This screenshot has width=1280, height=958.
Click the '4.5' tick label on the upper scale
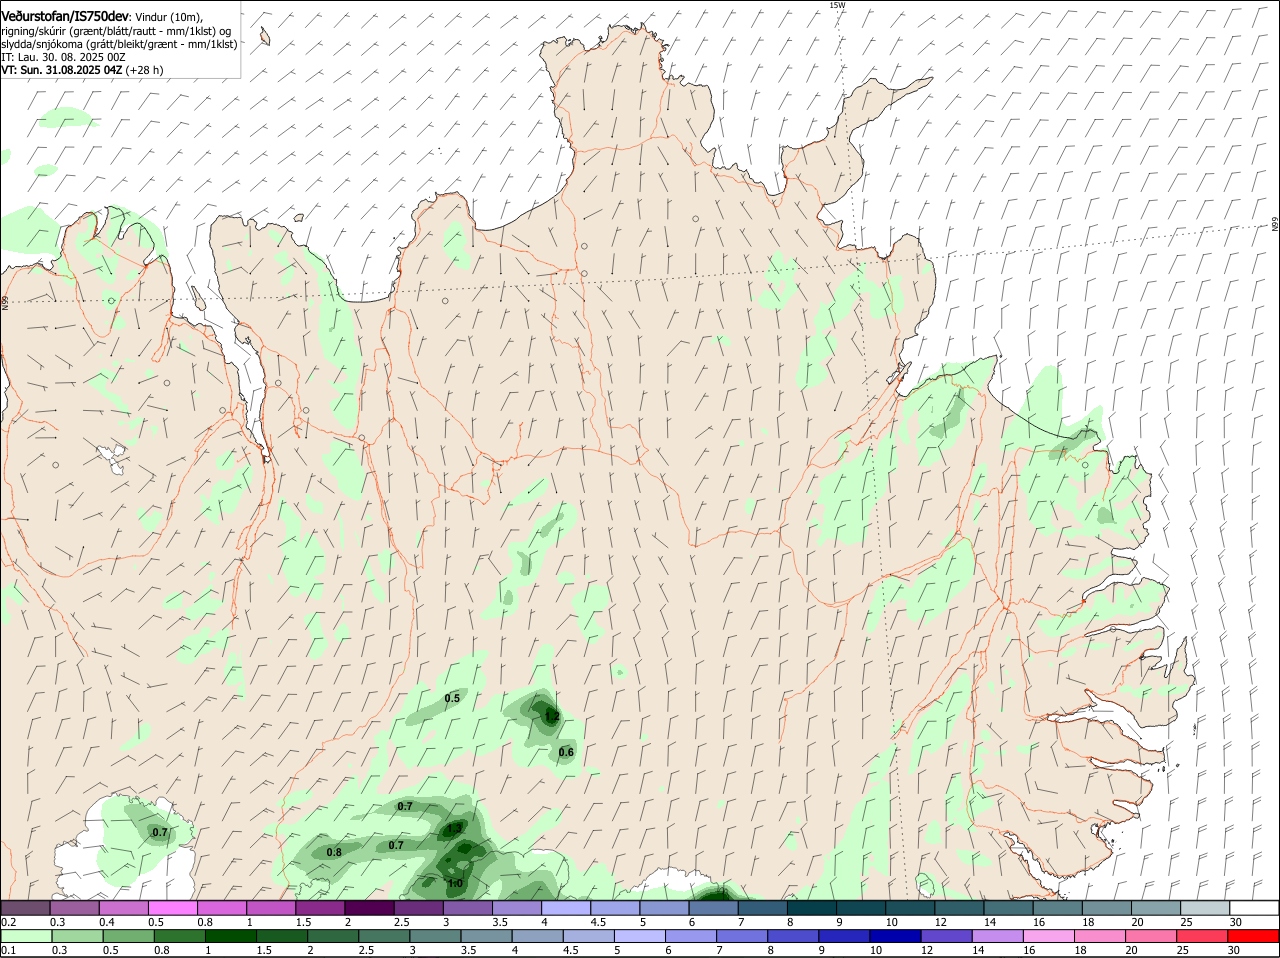[x=598, y=922]
